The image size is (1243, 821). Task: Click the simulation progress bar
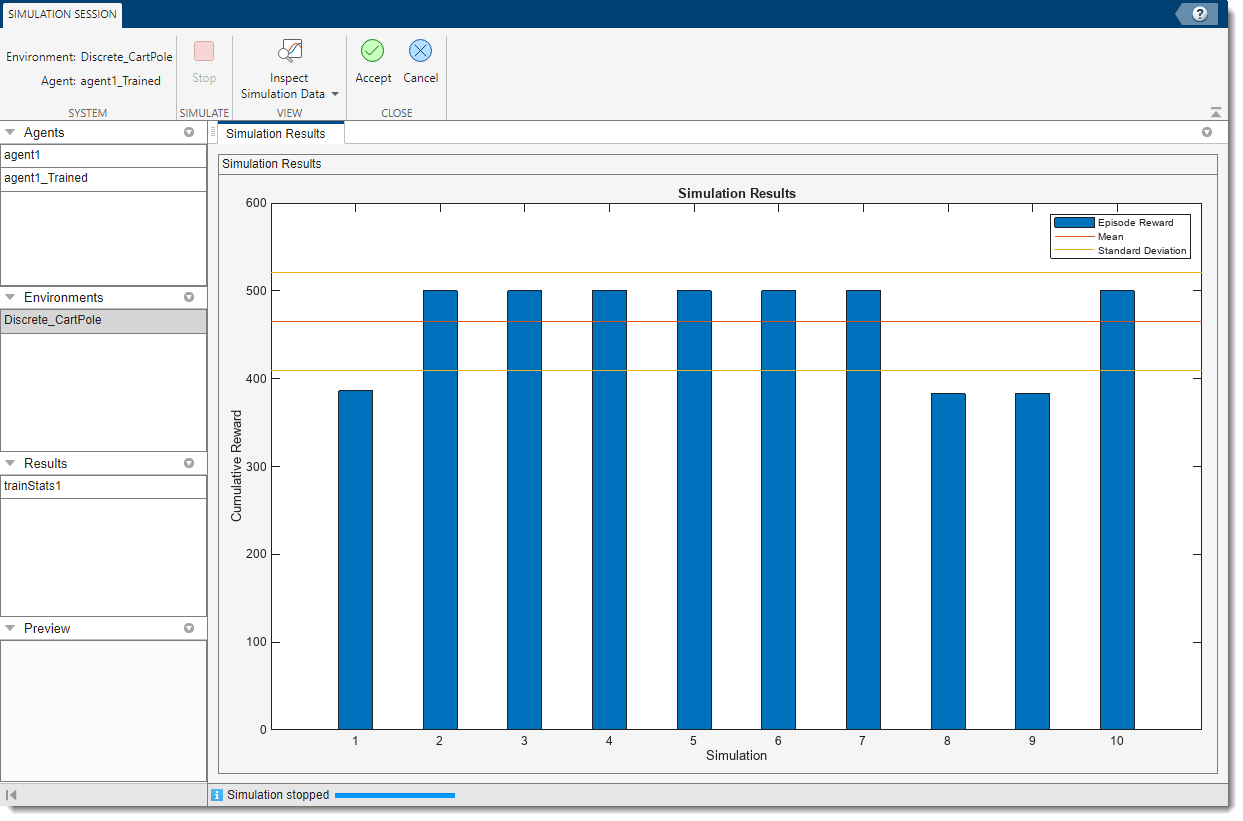pos(394,794)
